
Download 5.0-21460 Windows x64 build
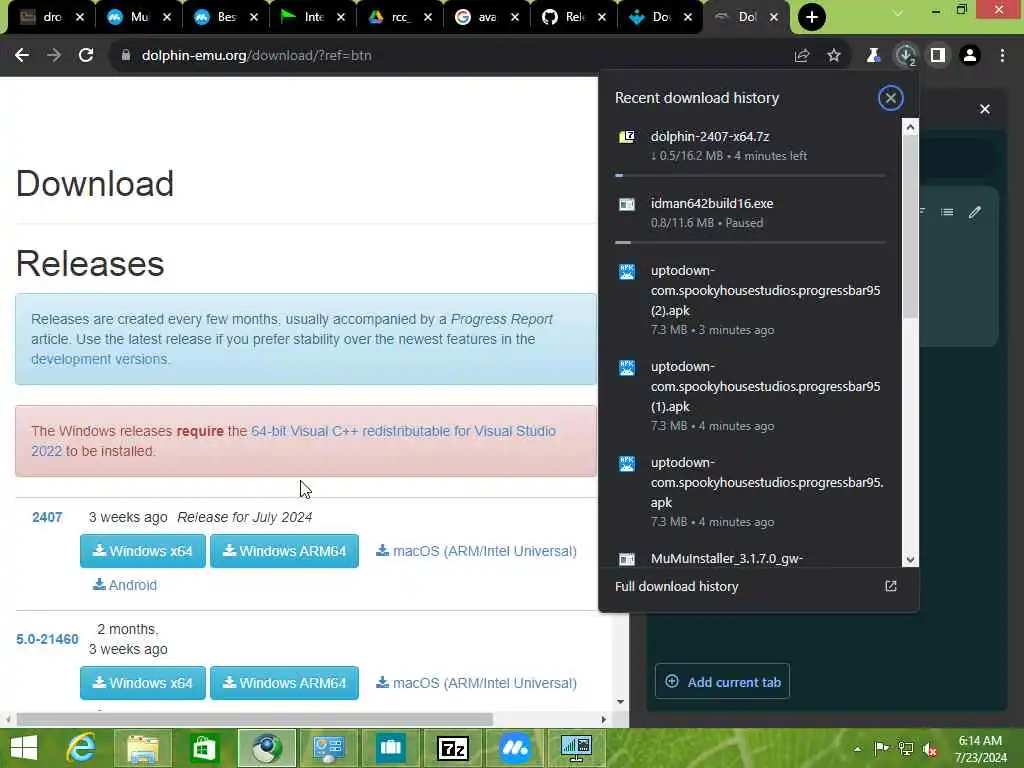[x=143, y=683]
